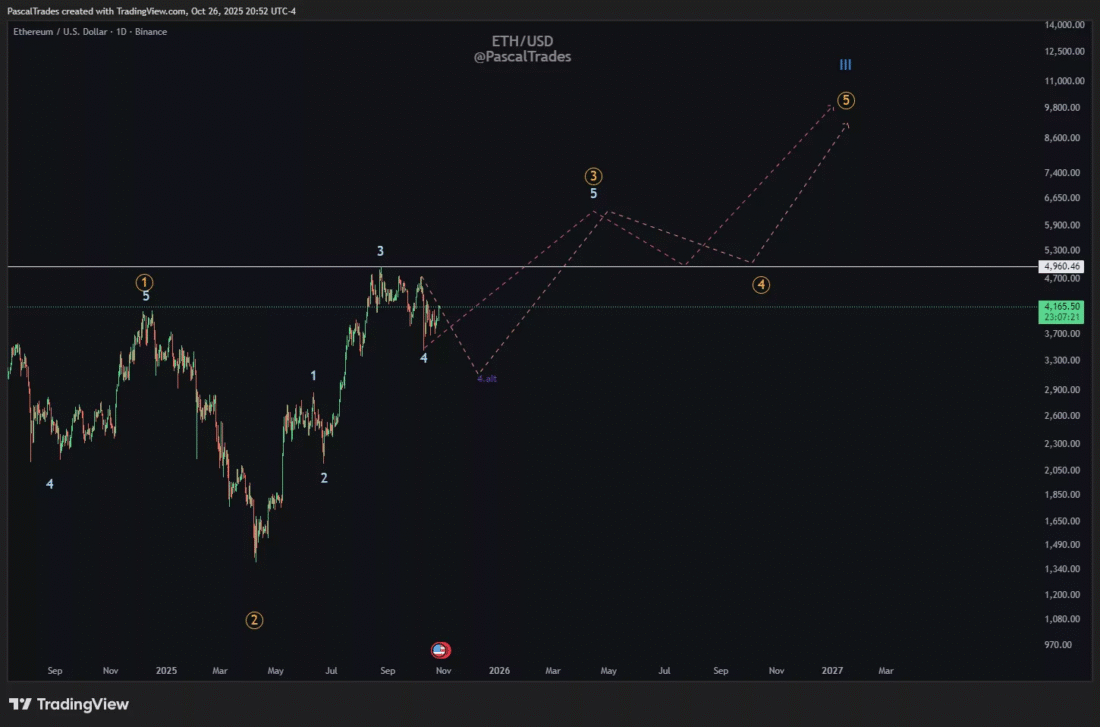Open the US flag economic event marker
The width and height of the screenshot is (1100, 727).
[441, 650]
